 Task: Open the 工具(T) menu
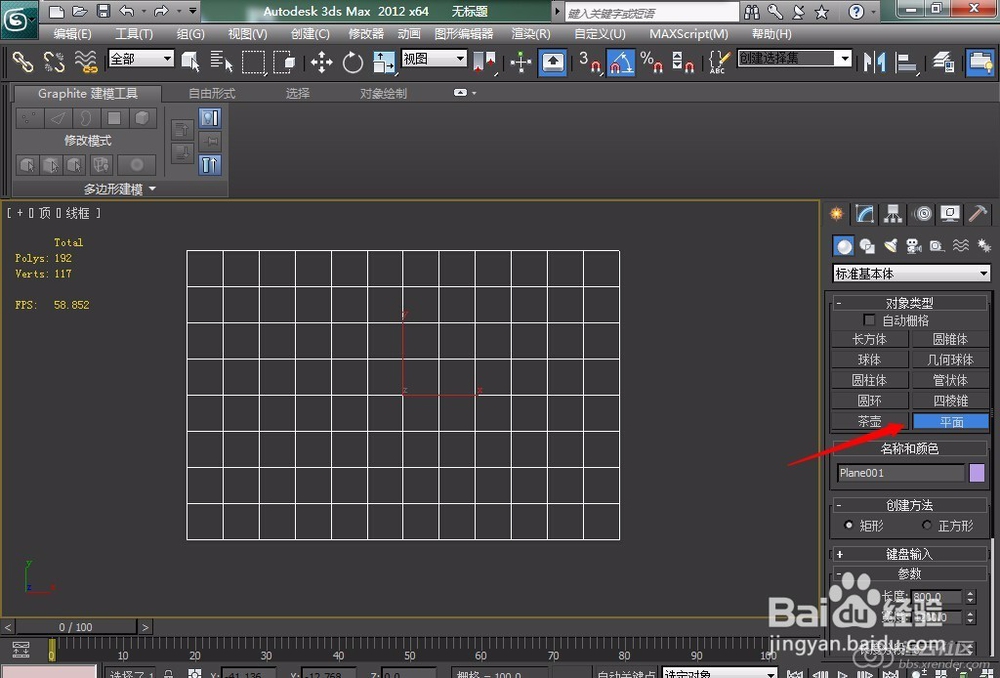(134, 34)
